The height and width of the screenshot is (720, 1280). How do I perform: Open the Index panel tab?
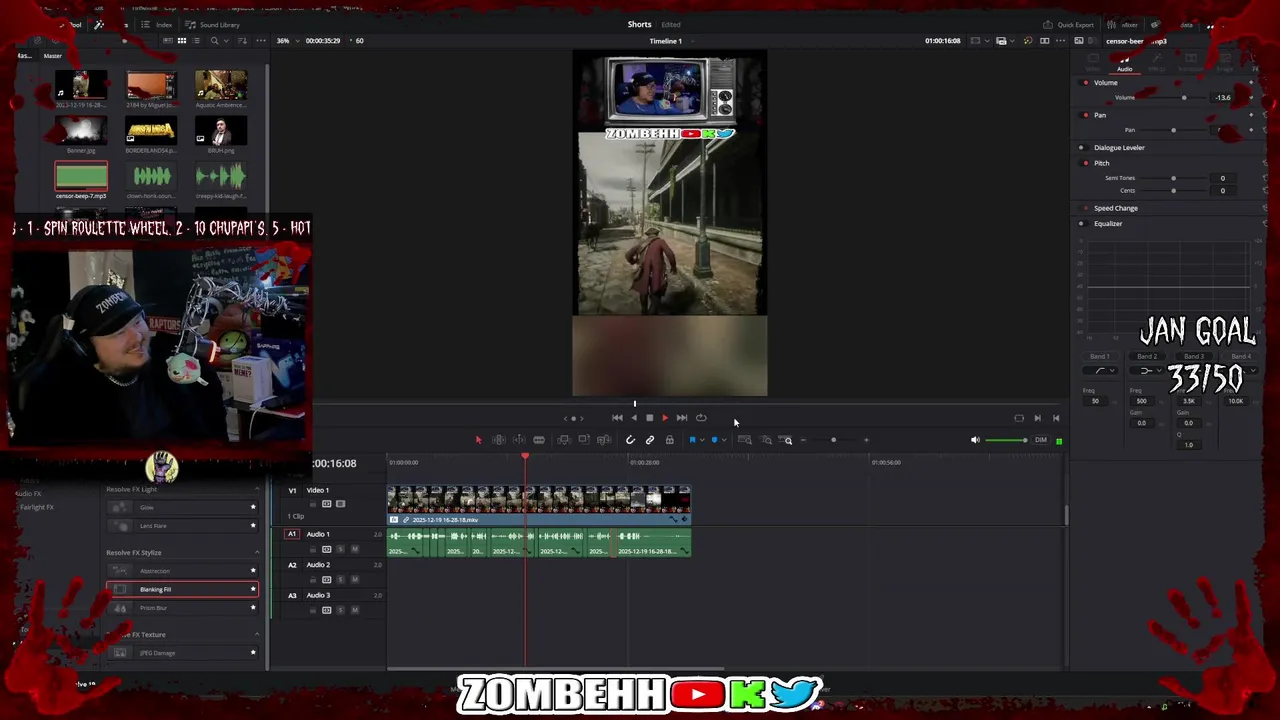pos(158,24)
